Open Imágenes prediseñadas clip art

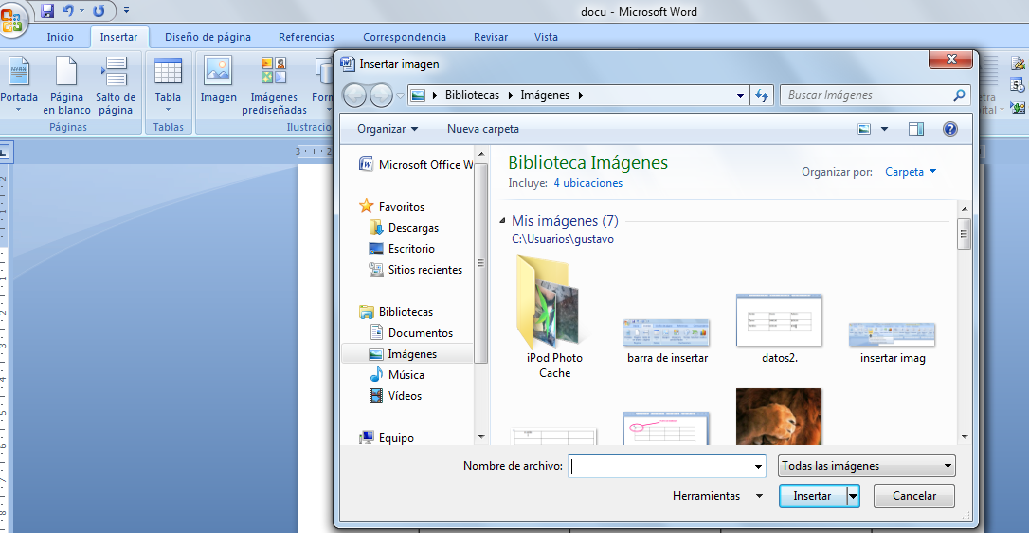point(274,74)
